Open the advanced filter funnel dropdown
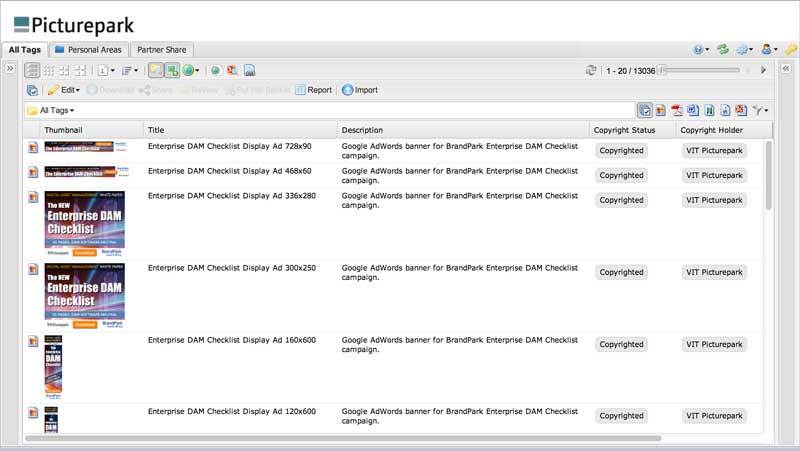The height and width of the screenshot is (451, 800). (x=760, y=110)
